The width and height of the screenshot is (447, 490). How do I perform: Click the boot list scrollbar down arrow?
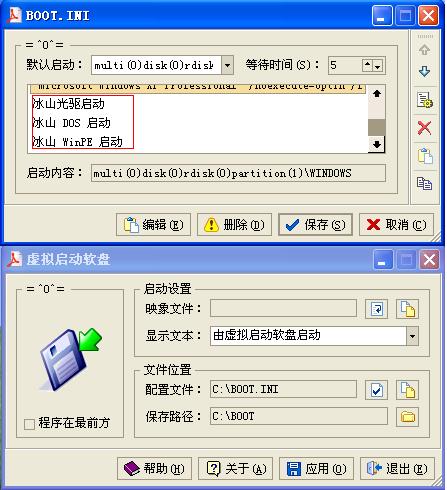pyautogui.click(x=377, y=144)
